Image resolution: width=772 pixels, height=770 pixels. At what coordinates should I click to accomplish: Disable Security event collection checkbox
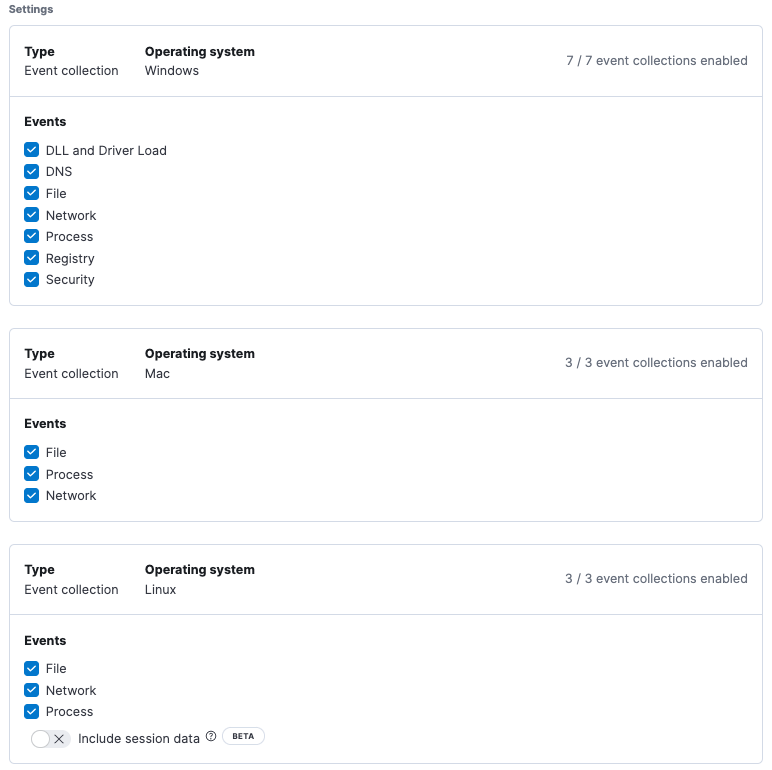pos(32,279)
